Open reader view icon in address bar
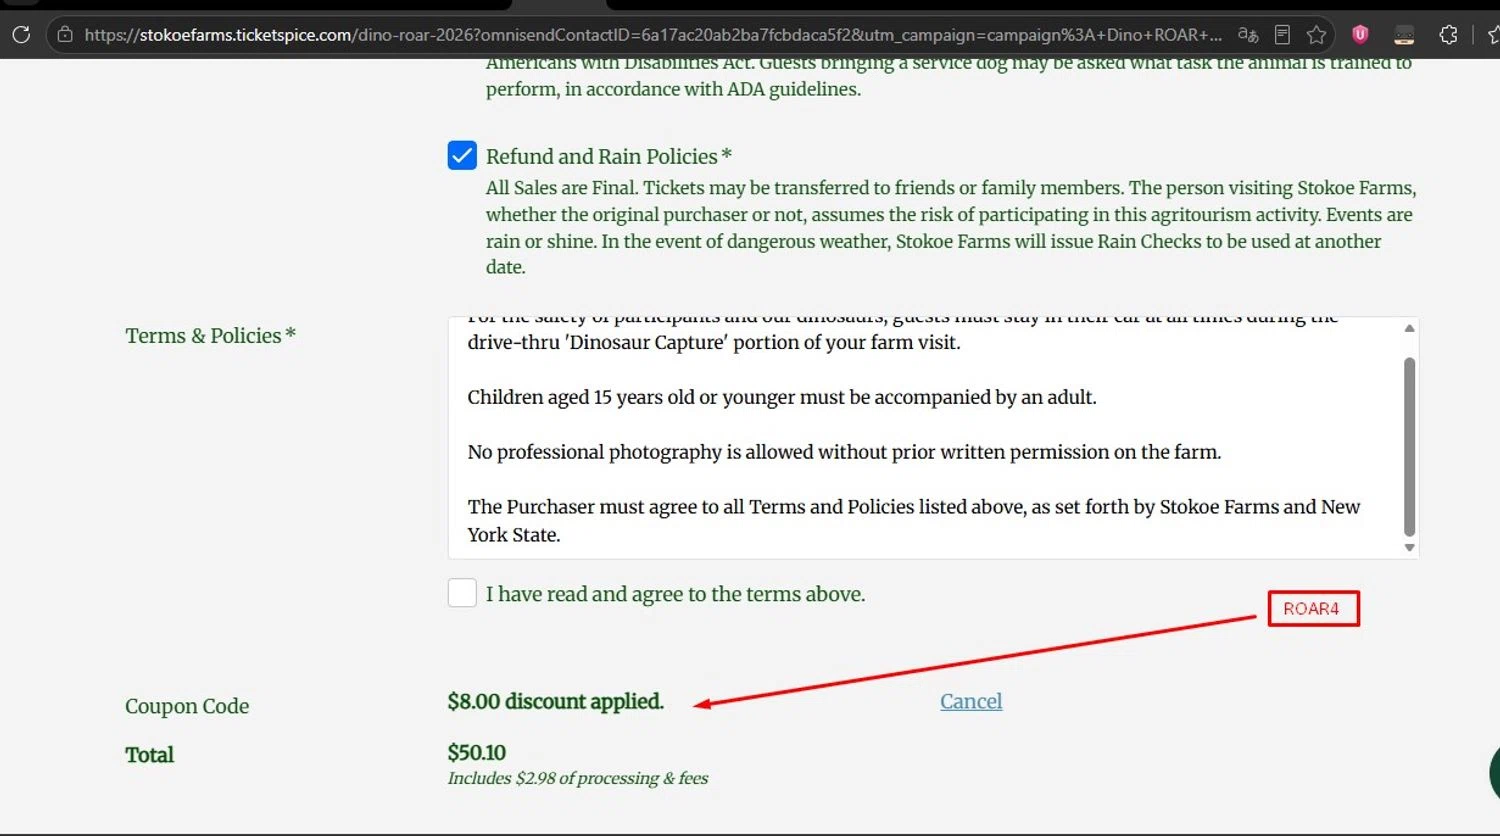Viewport: 1500px width, 836px height. point(1282,35)
